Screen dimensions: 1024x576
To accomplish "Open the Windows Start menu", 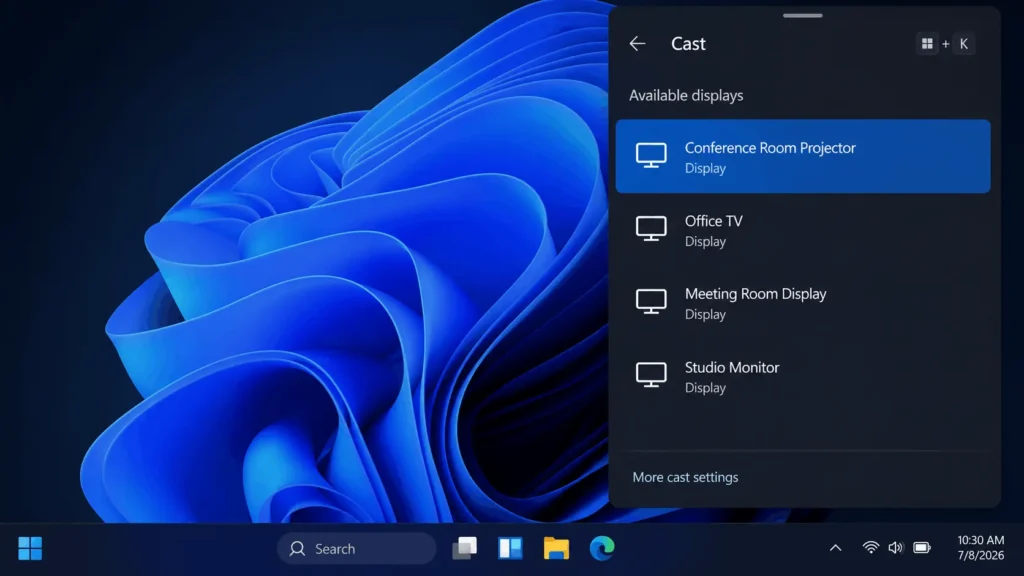I will tap(30, 549).
